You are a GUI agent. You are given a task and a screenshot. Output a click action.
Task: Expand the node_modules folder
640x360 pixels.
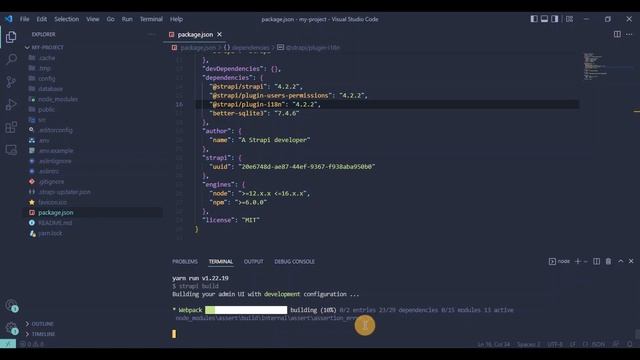[x=58, y=99]
